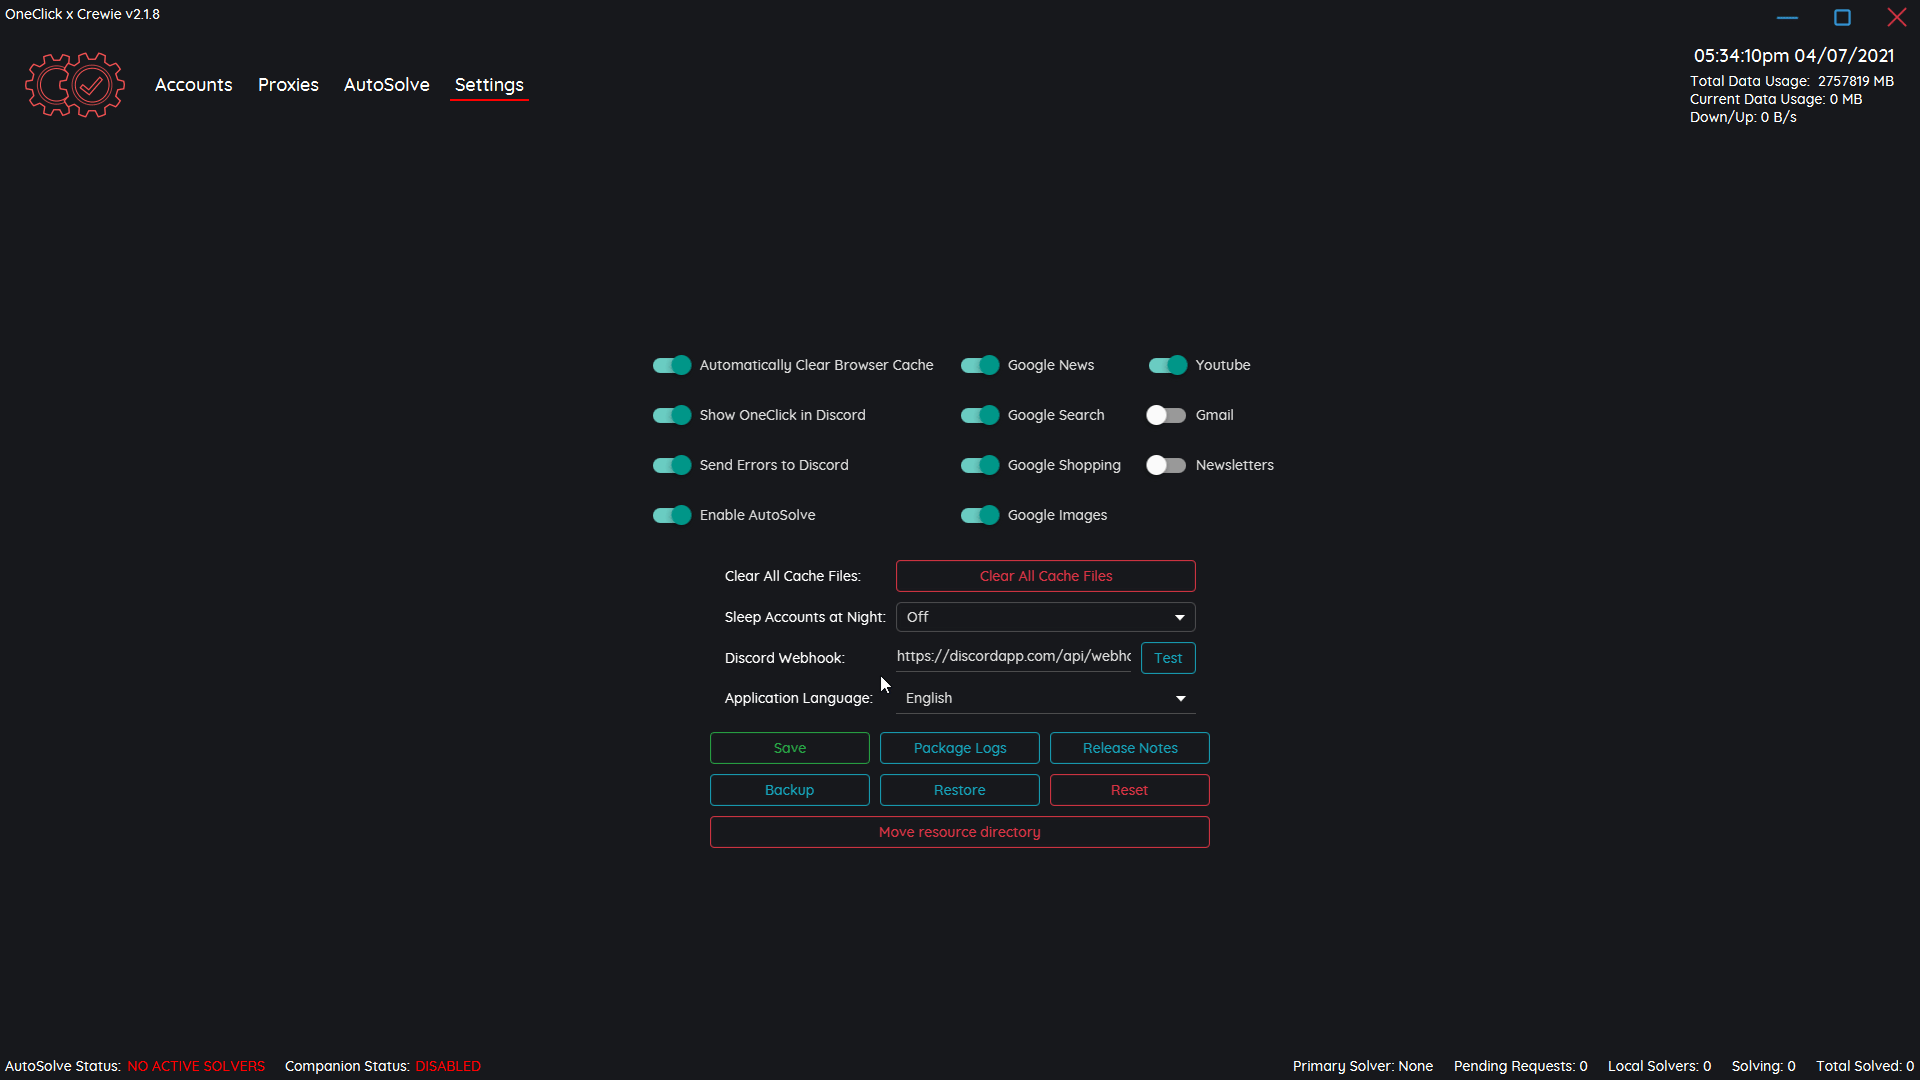Click the Pending Requests counter

(1520, 1065)
